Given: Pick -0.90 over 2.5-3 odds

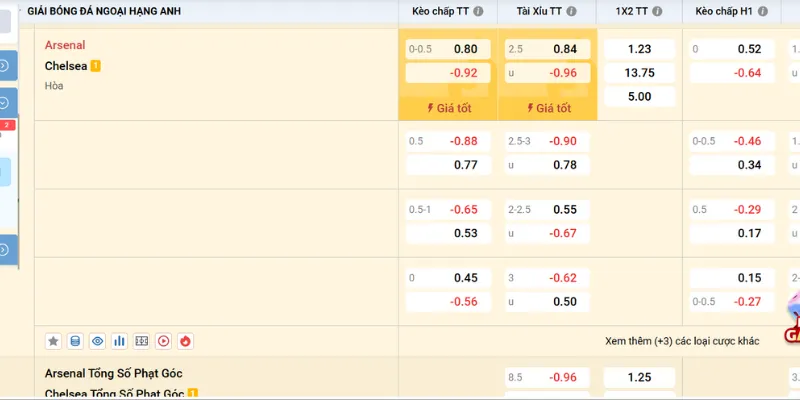Looking at the screenshot, I should 547,141.
